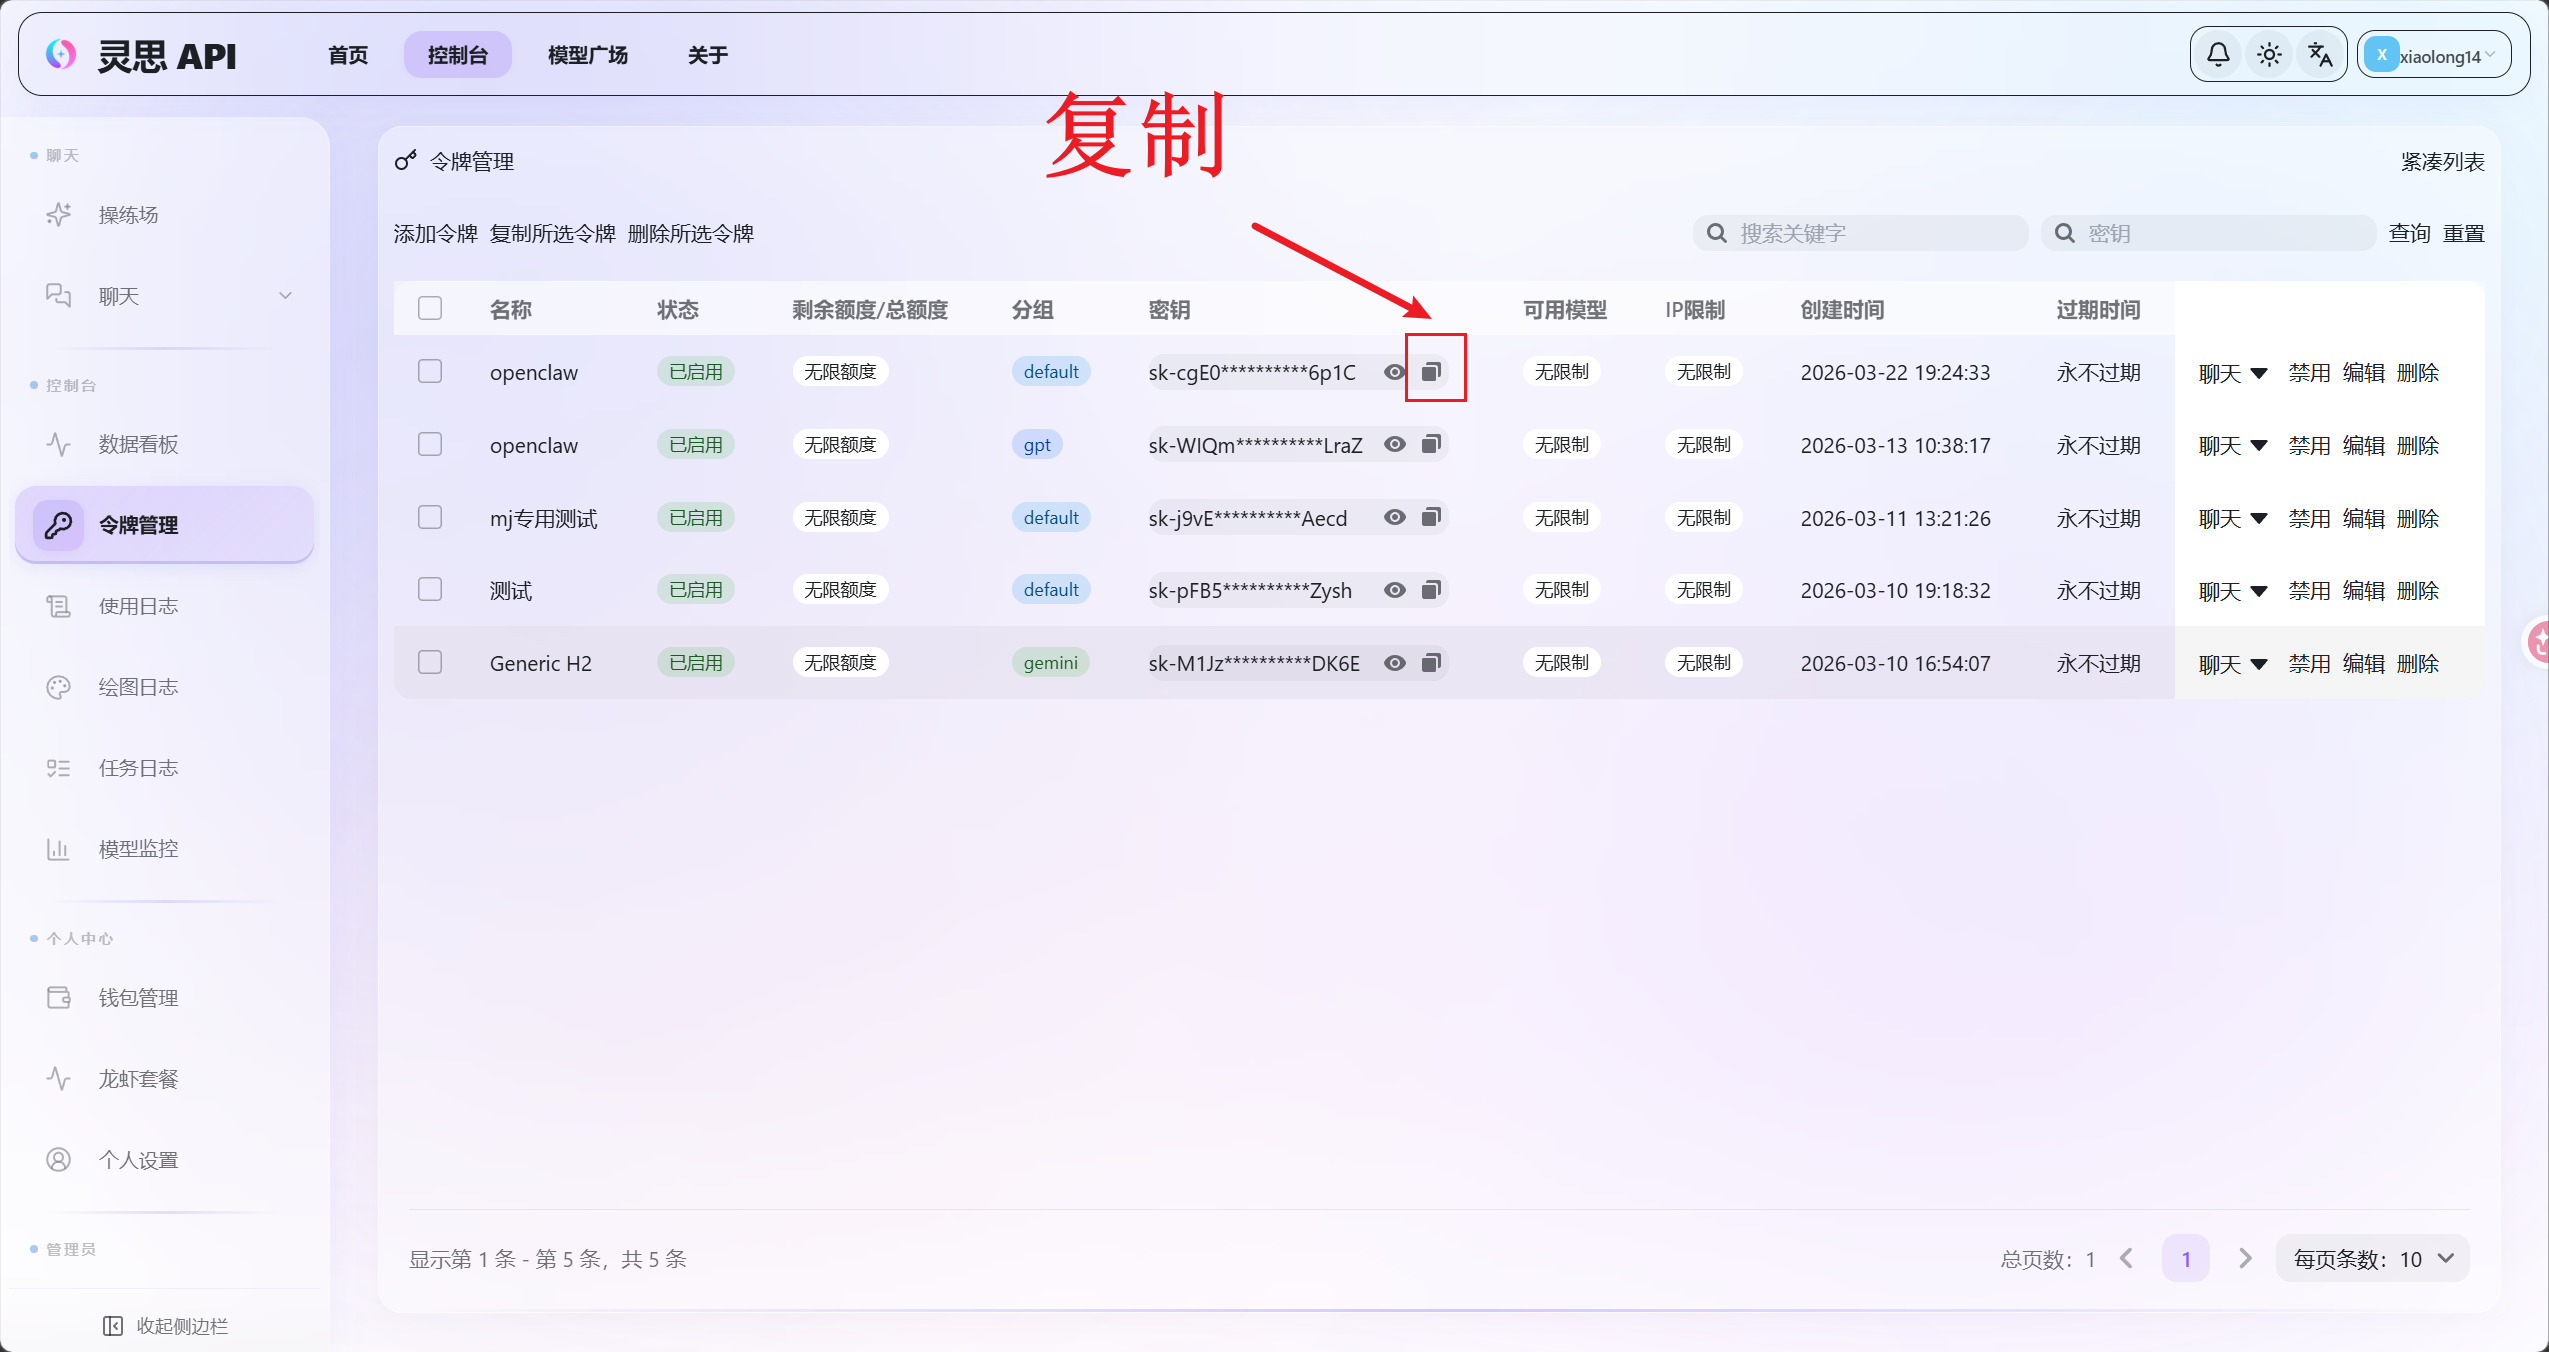2549x1352 pixels.
Task: Open the notifications bell icon
Action: pyautogui.click(x=2217, y=55)
